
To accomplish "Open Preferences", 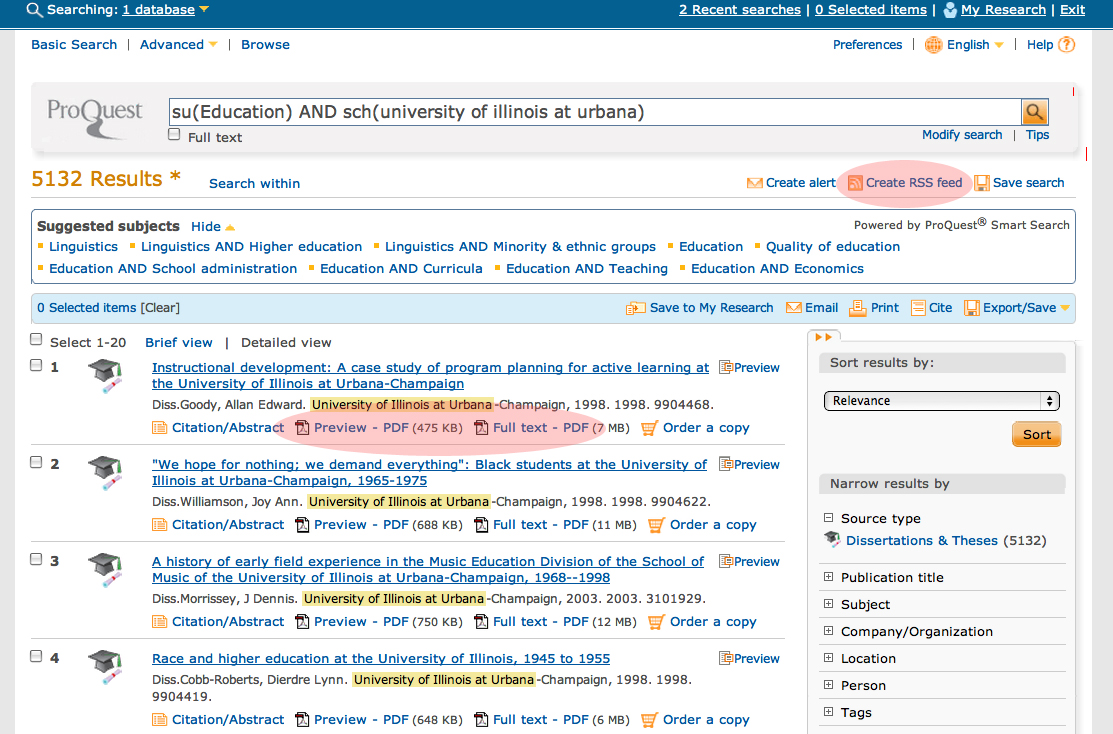I will coord(867,45).
